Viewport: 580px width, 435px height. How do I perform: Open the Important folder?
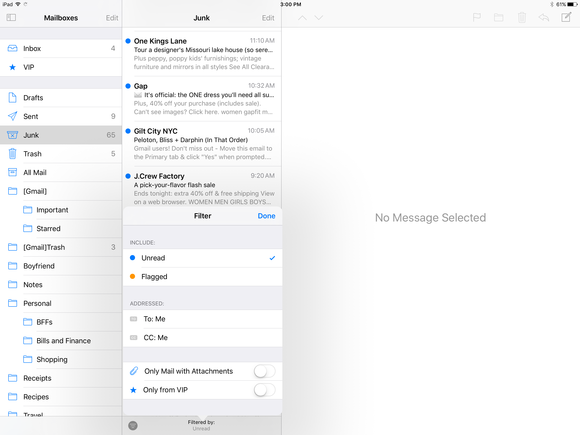[x=61, y=210]
